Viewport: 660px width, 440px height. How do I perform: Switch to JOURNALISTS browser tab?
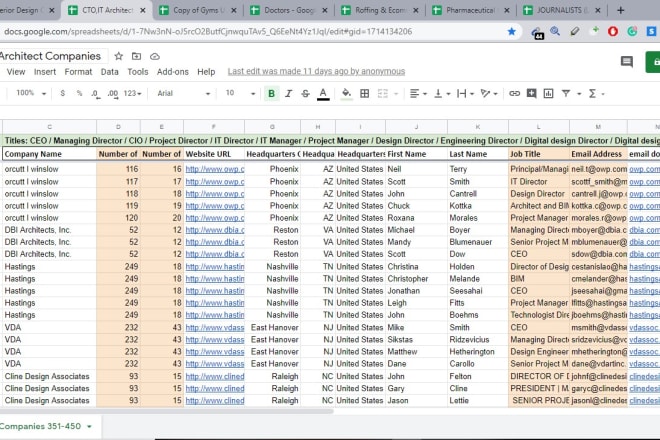[x=562, y=10]
